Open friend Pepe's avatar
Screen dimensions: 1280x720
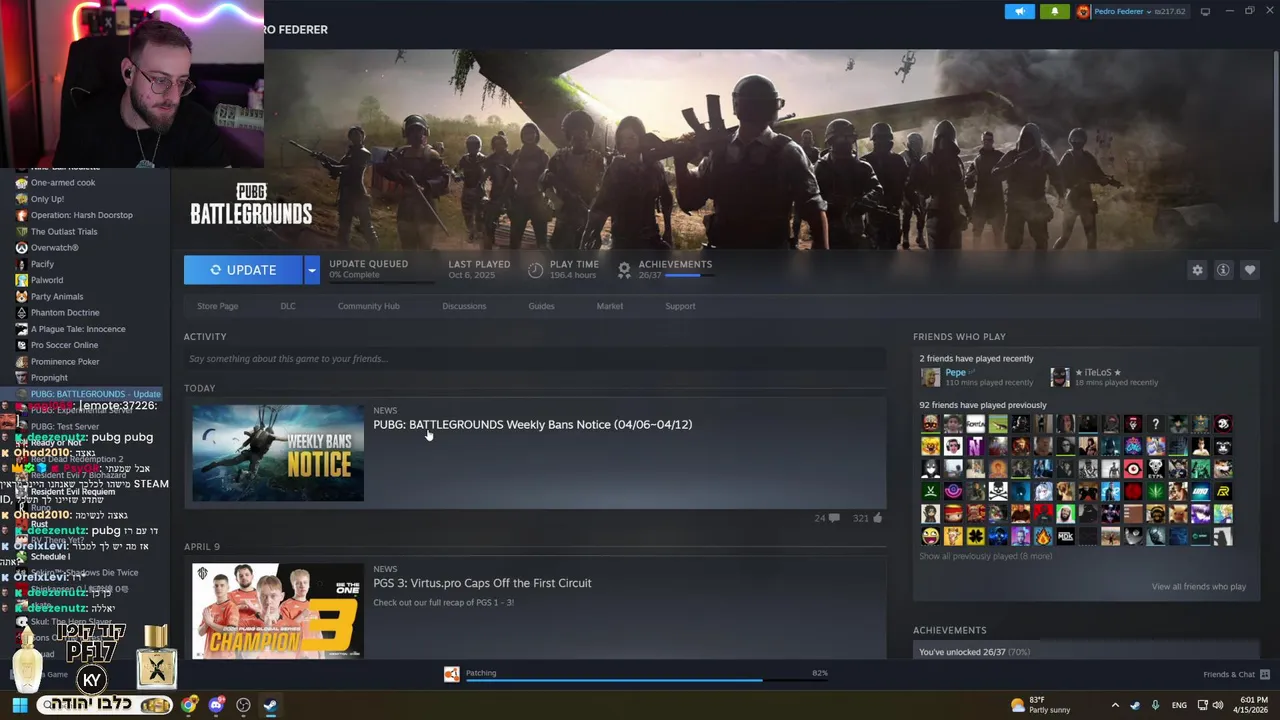pos(930,377)
